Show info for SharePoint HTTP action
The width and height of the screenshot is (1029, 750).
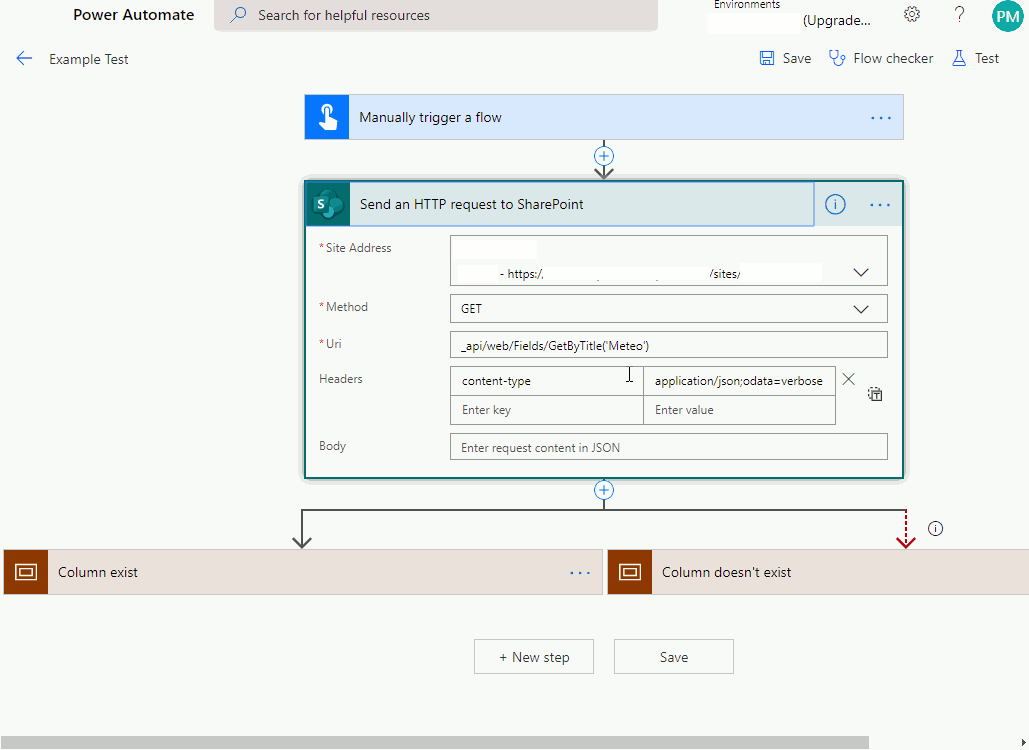point(835,204)
